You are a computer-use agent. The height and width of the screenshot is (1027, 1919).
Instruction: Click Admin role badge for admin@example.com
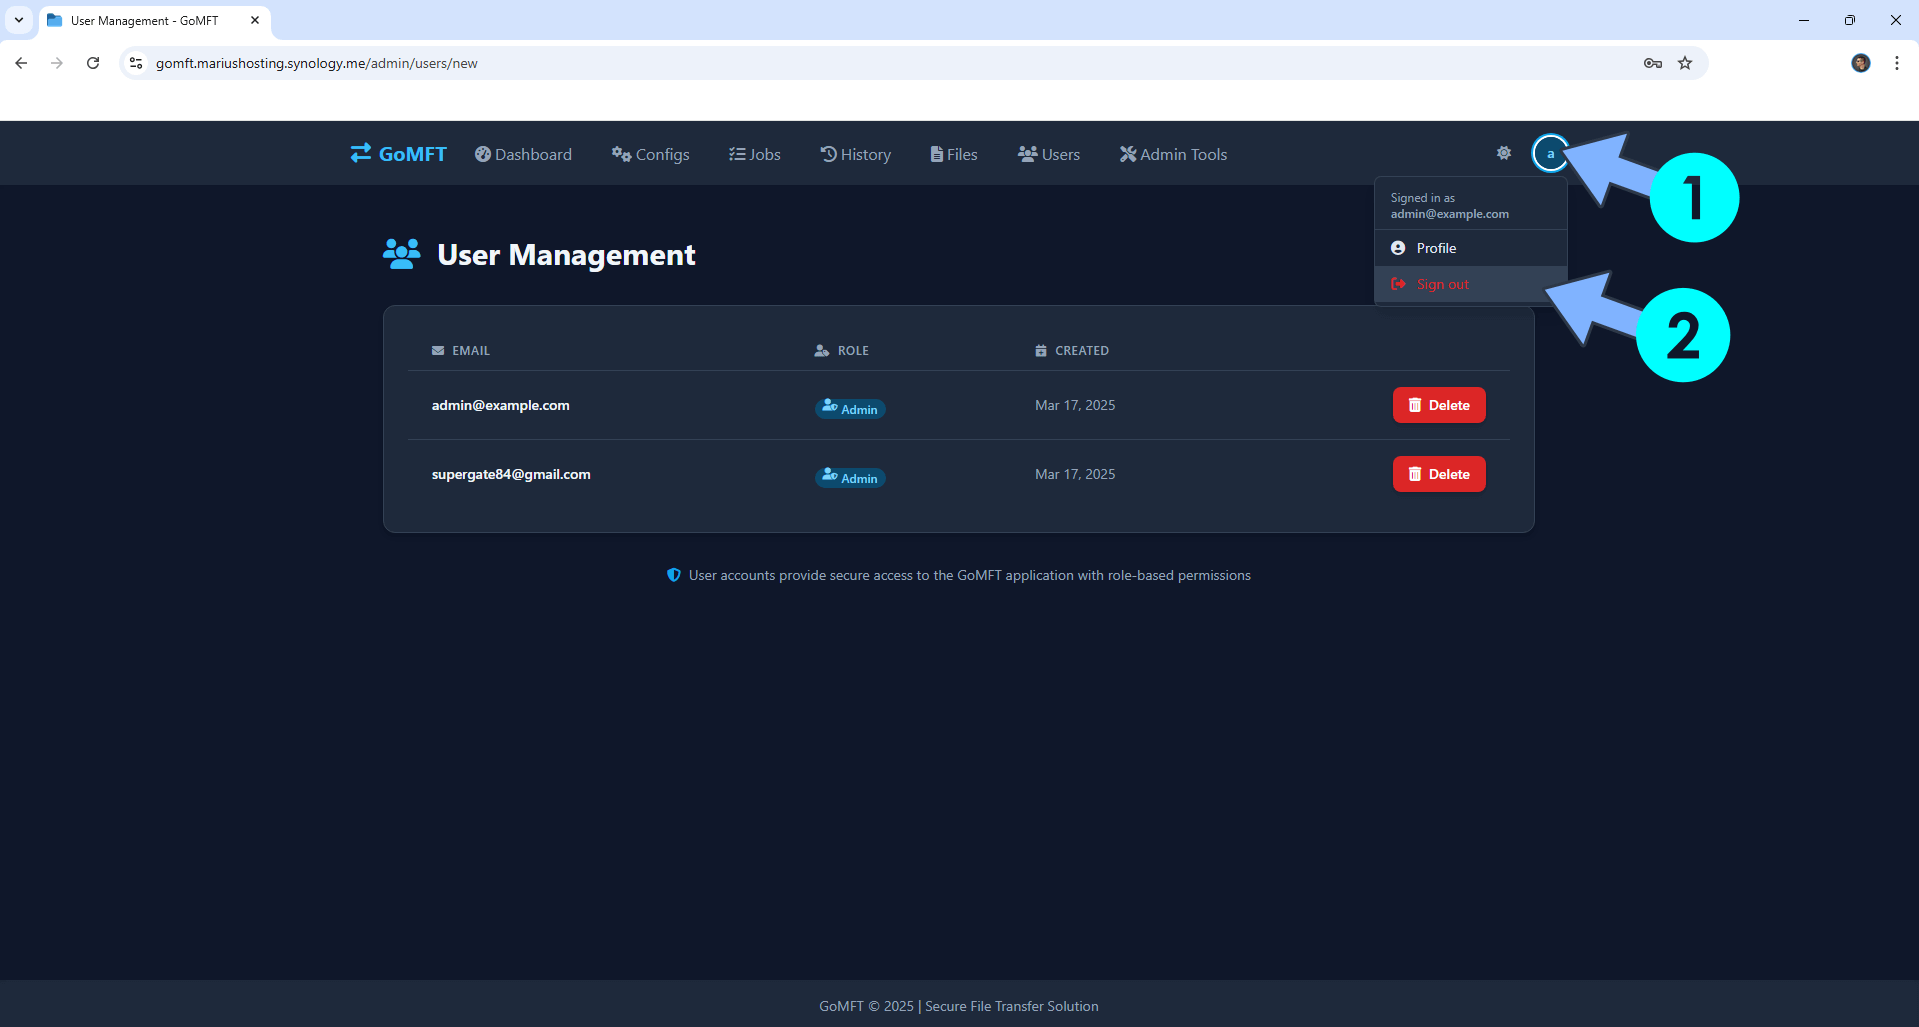tap(850, 408)
